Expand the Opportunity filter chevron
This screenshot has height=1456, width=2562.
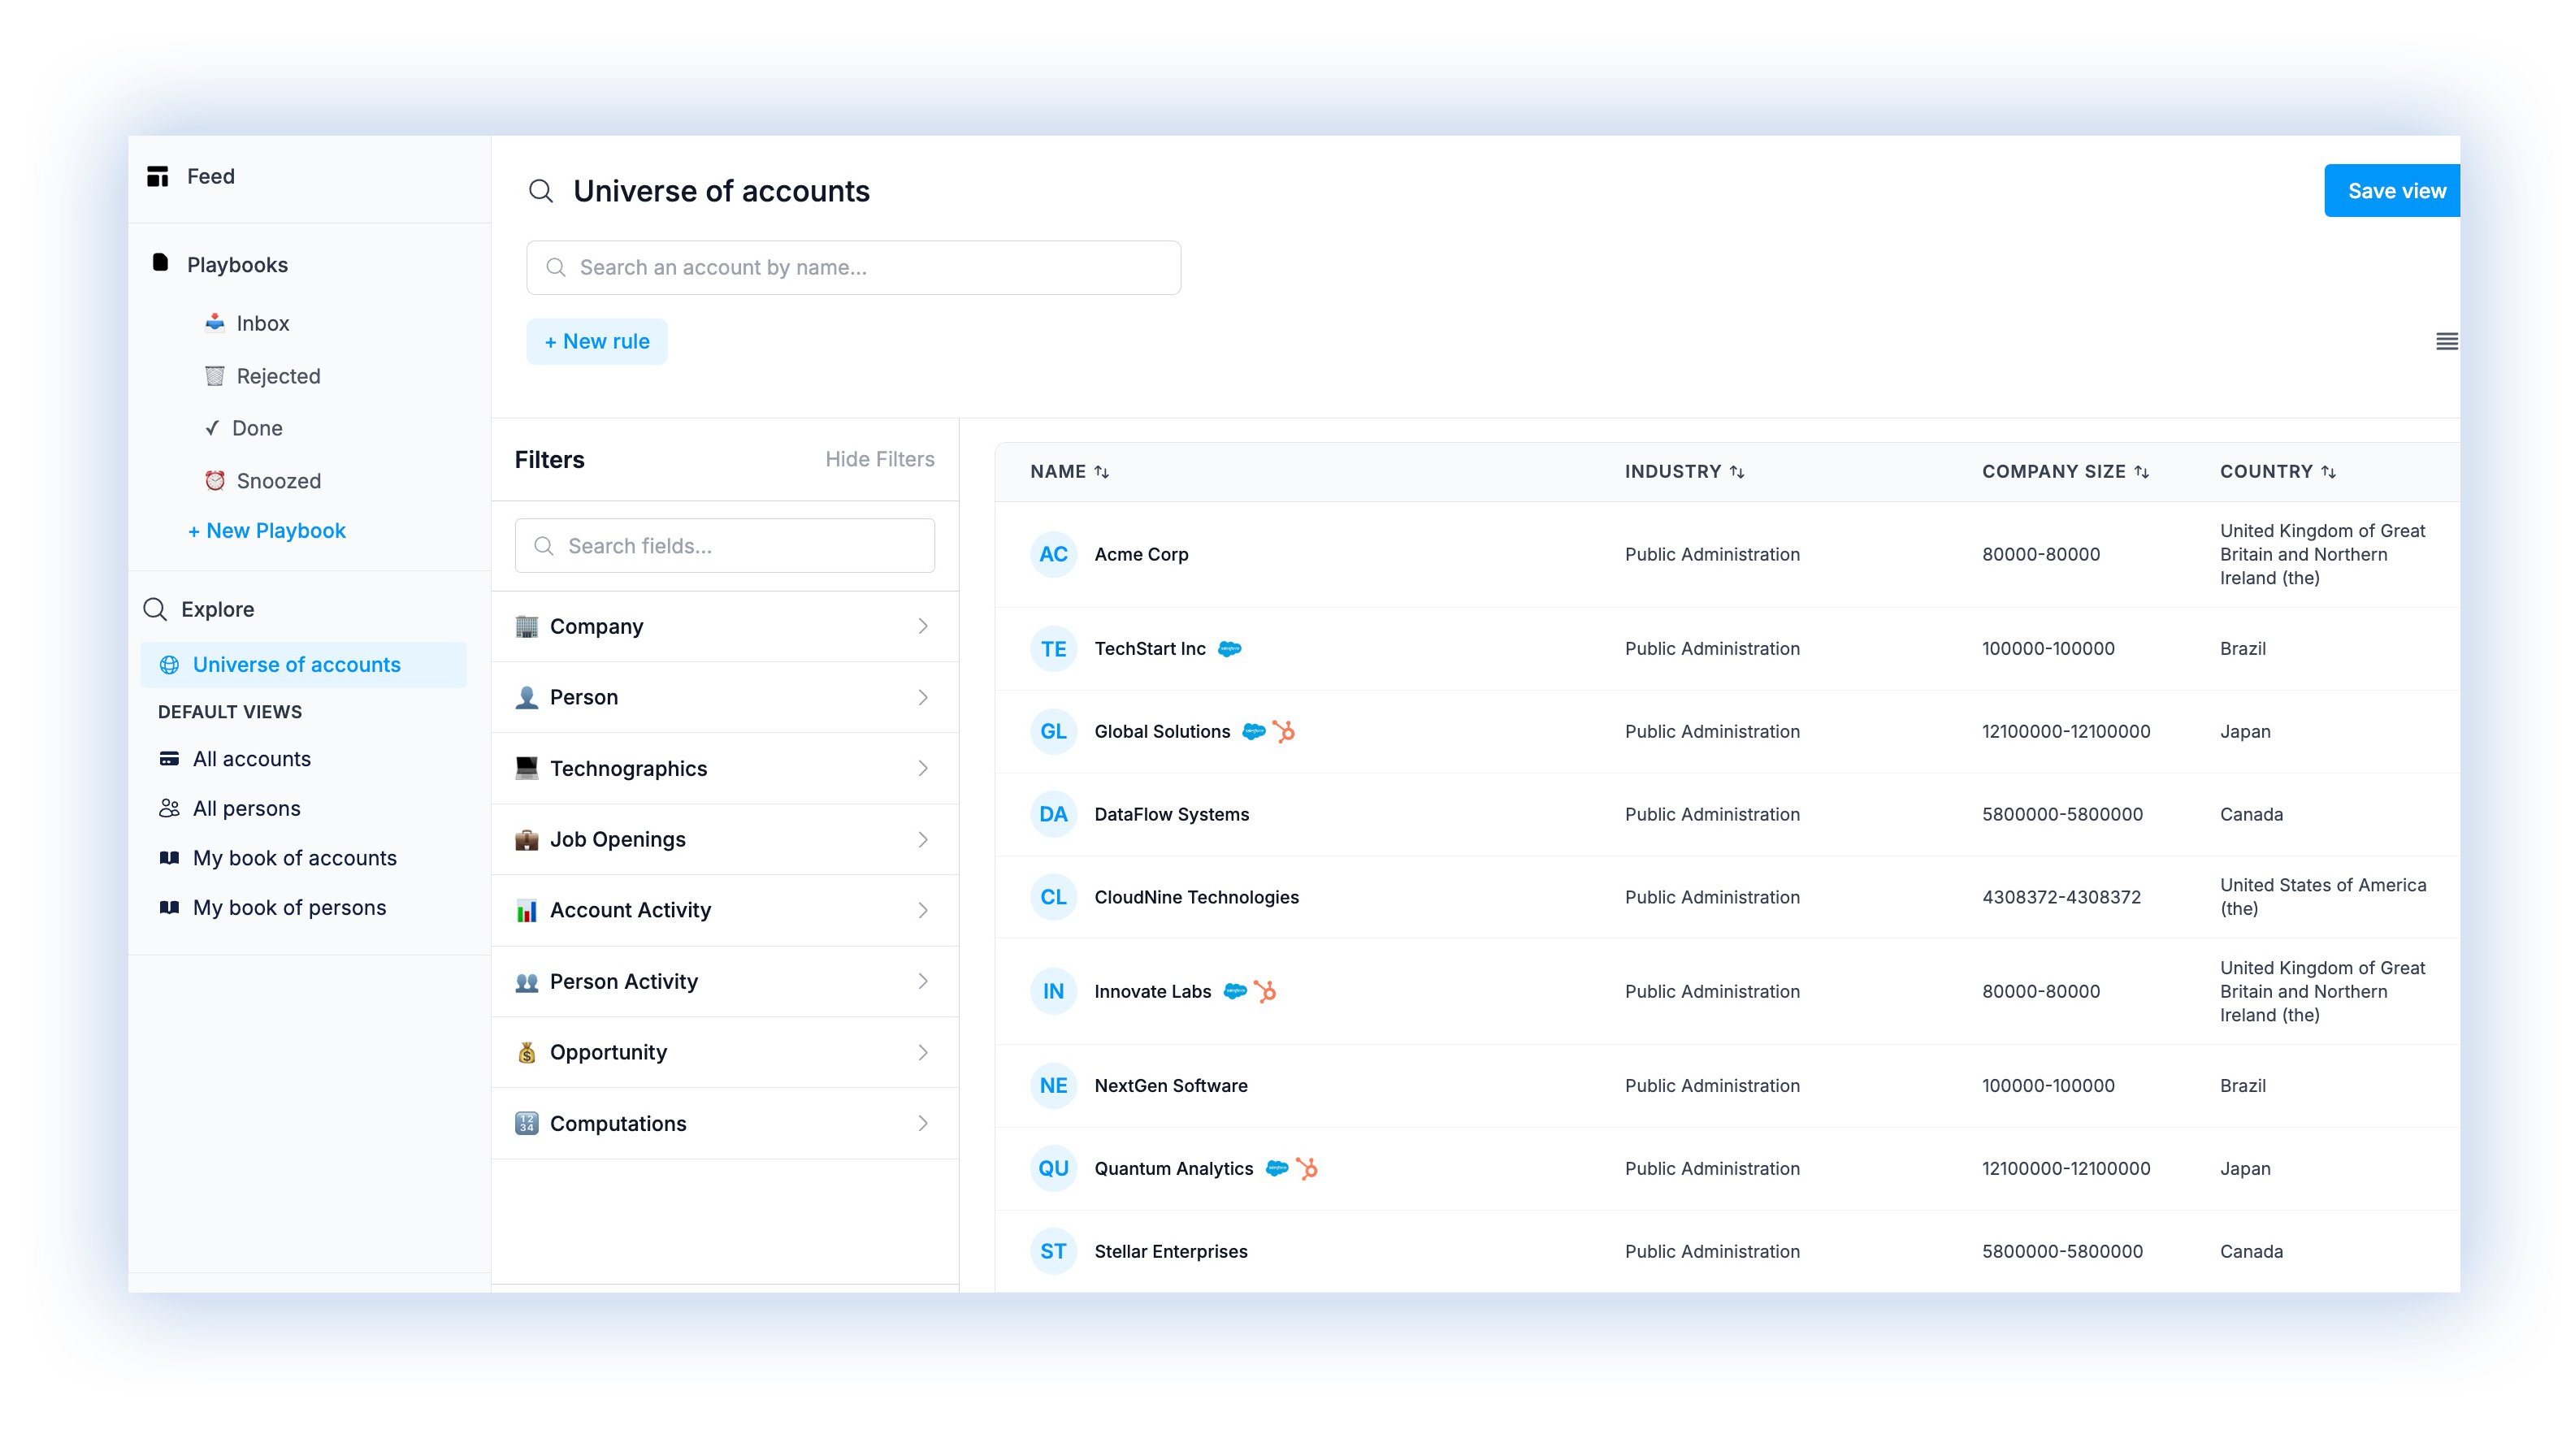coord(922,1053)
